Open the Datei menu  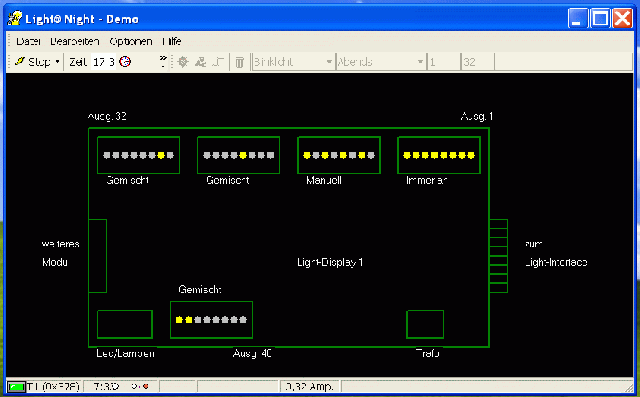tap(28, 41)
